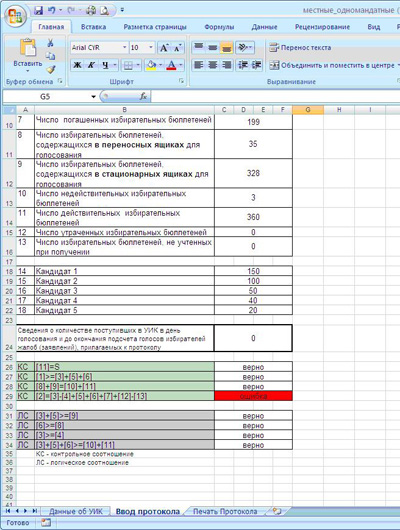Click the insert function fx icon
The height and width of the screenshot is (530, 400).
point(143,97)
